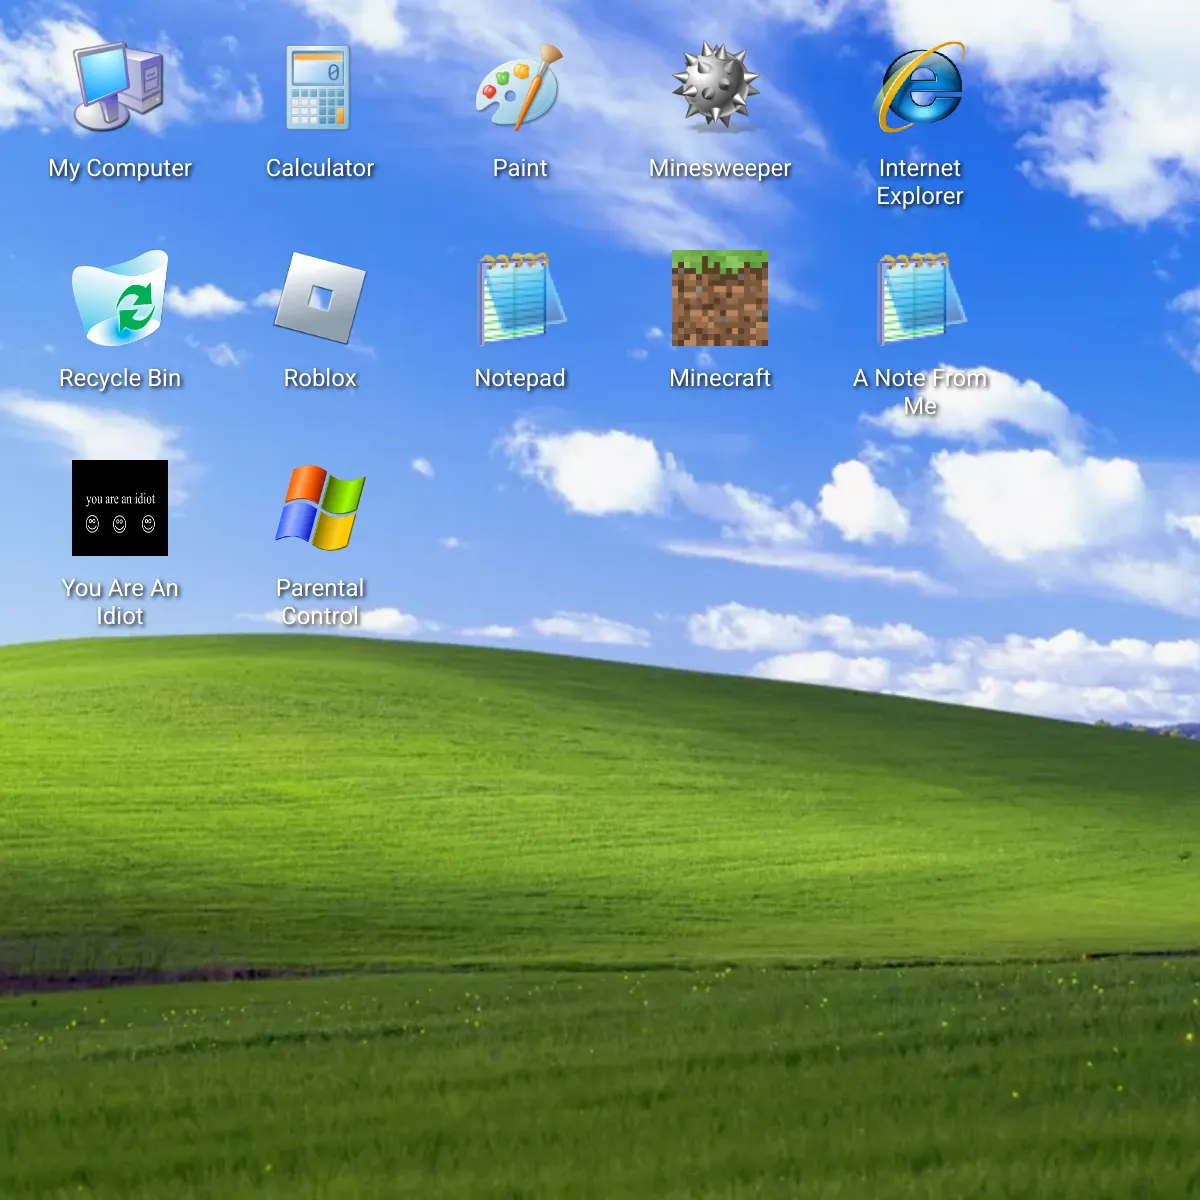Launch the Minecraft grass block icon
Viewport: 1200px width, 1200px height.
(720, 298)
